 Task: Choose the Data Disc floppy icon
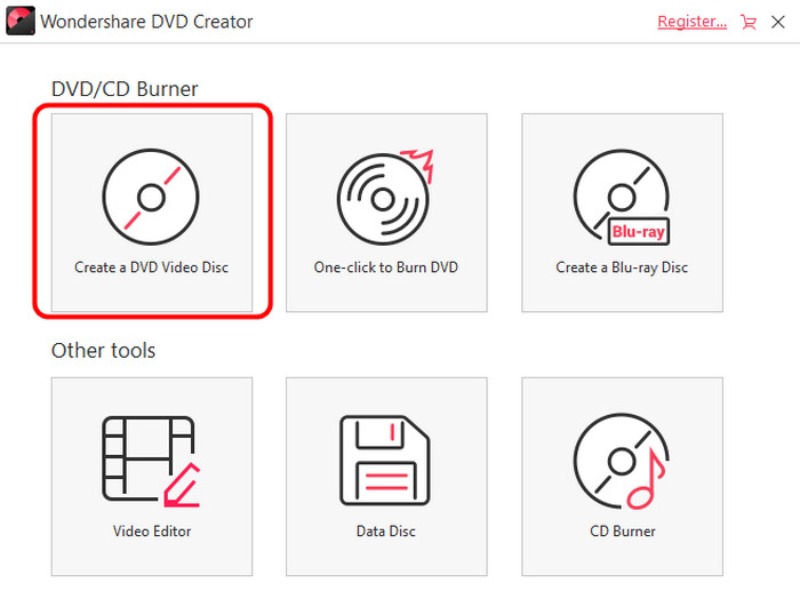pos(386,460)
